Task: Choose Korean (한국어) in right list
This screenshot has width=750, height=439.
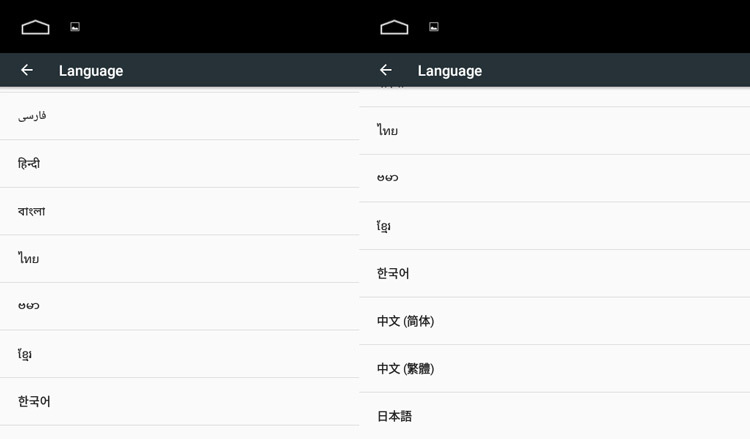Action: [554, 274]
